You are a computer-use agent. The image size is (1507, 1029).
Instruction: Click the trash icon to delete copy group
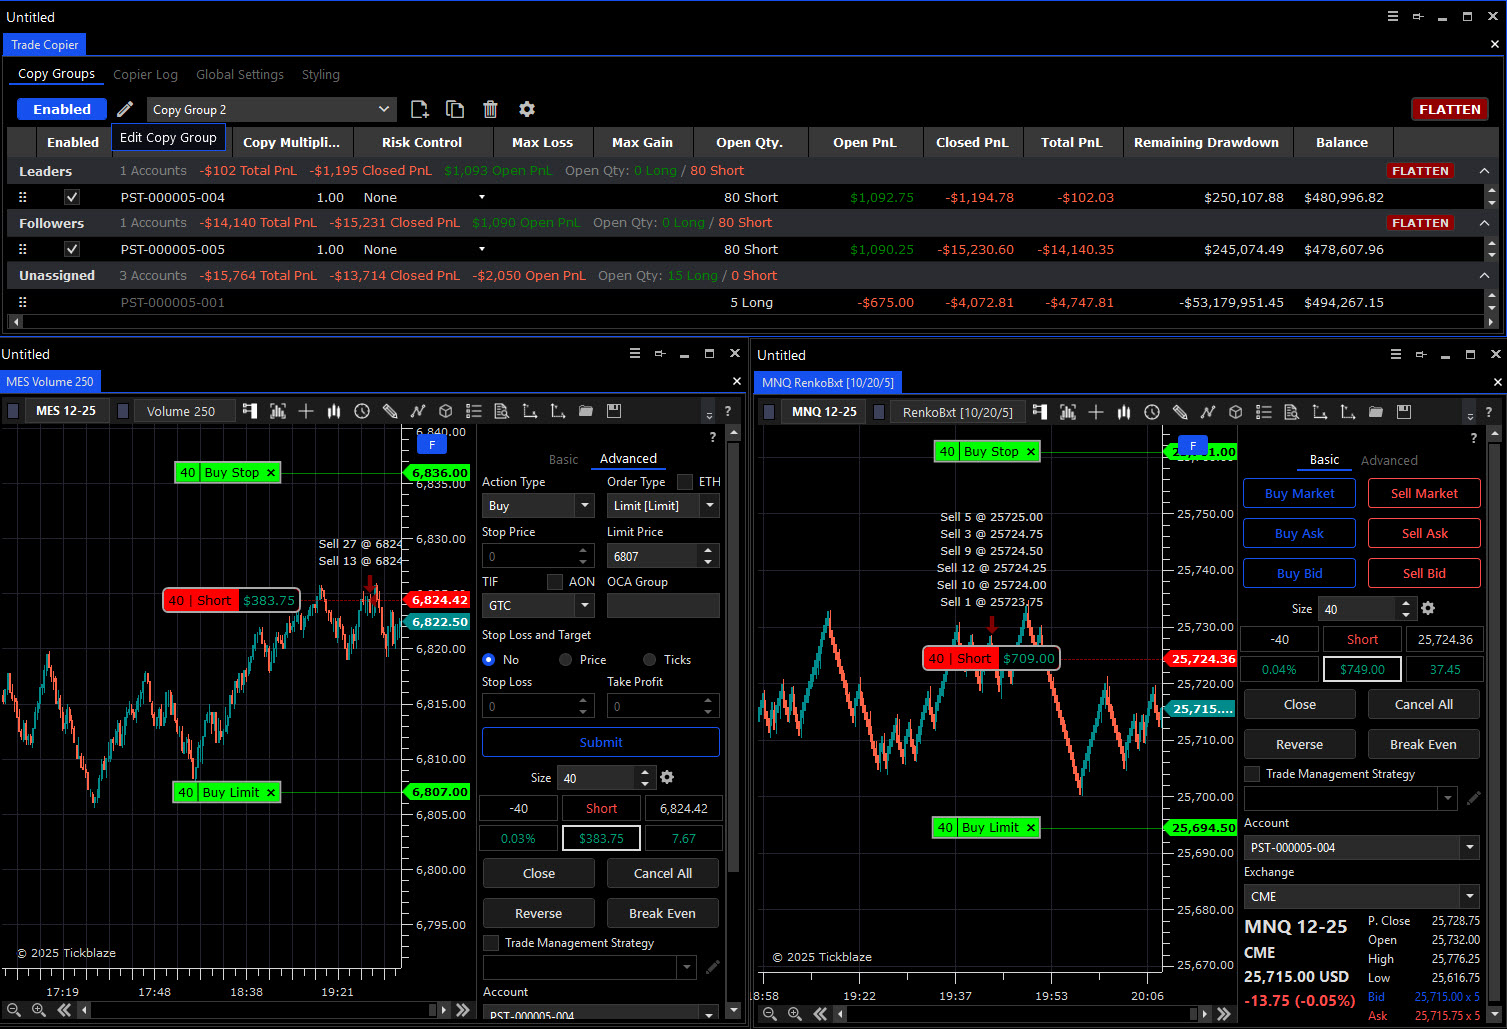(x=490, y=109)
